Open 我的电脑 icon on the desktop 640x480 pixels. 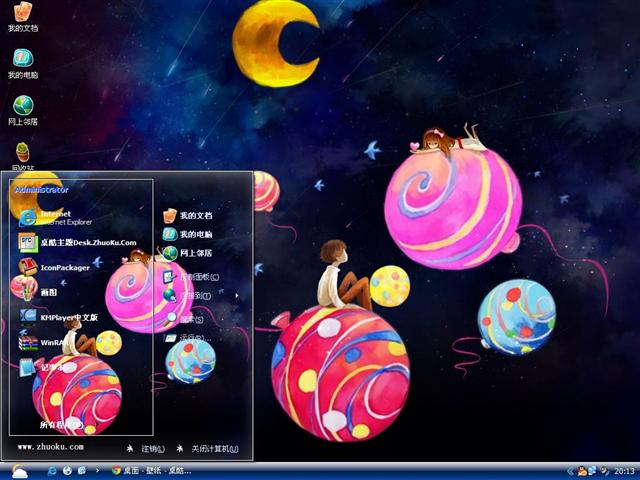click(23, 64)
